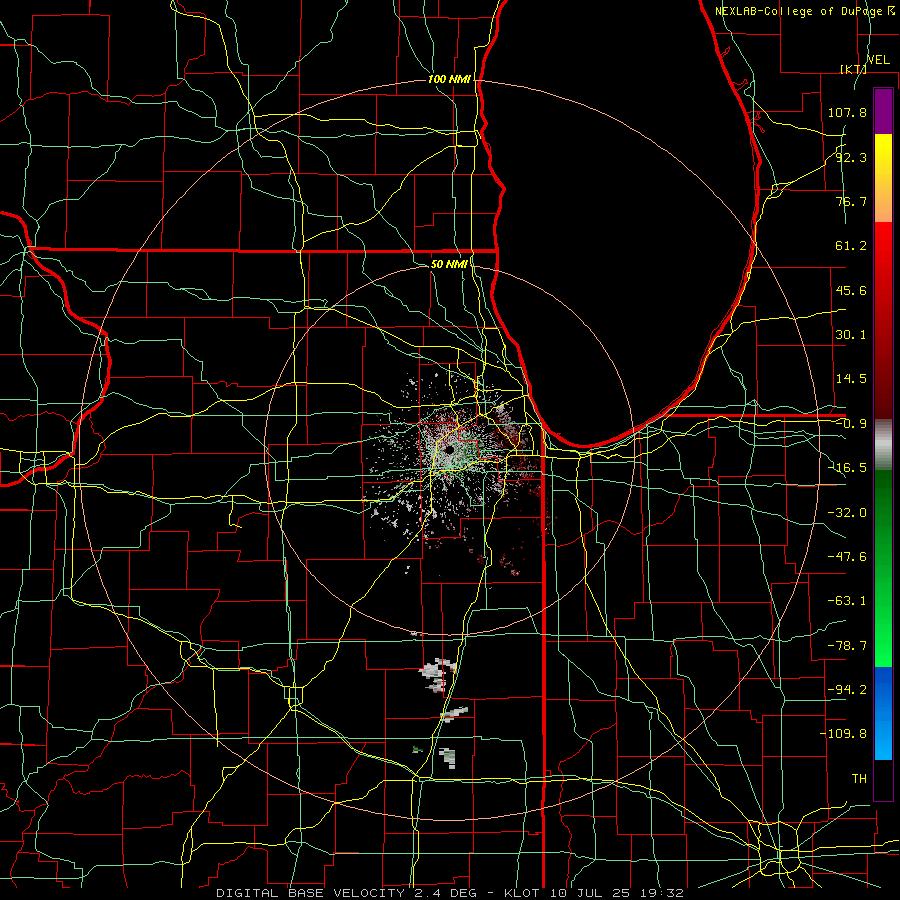Select the -47.6 velocity scale value
Viewport: 900px width, 900px height.
point(847,557)
